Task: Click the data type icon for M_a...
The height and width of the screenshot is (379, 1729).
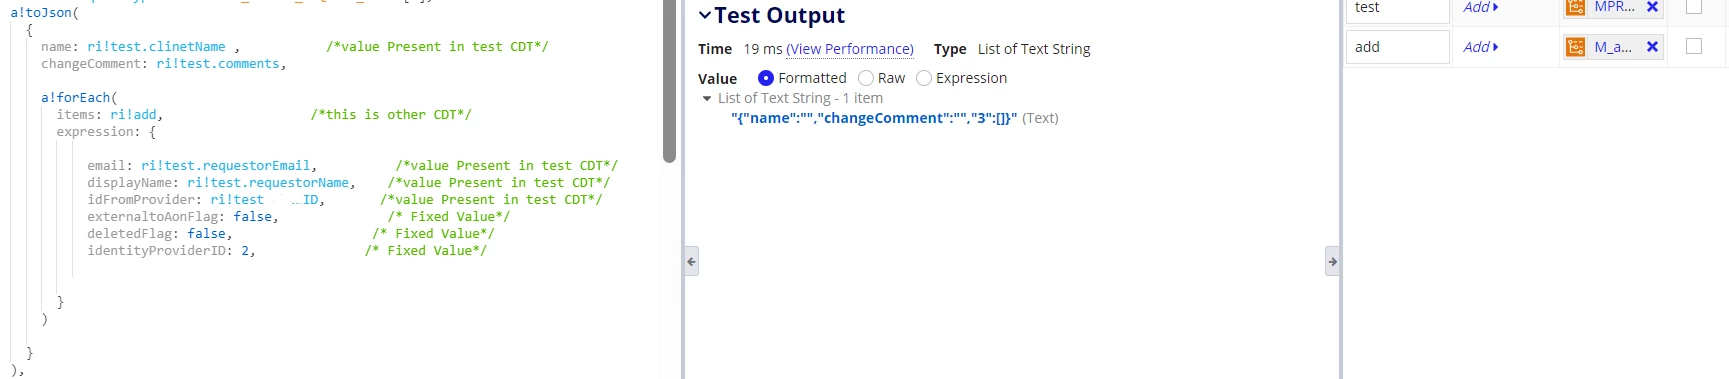Action: [x=1575, y=47]
